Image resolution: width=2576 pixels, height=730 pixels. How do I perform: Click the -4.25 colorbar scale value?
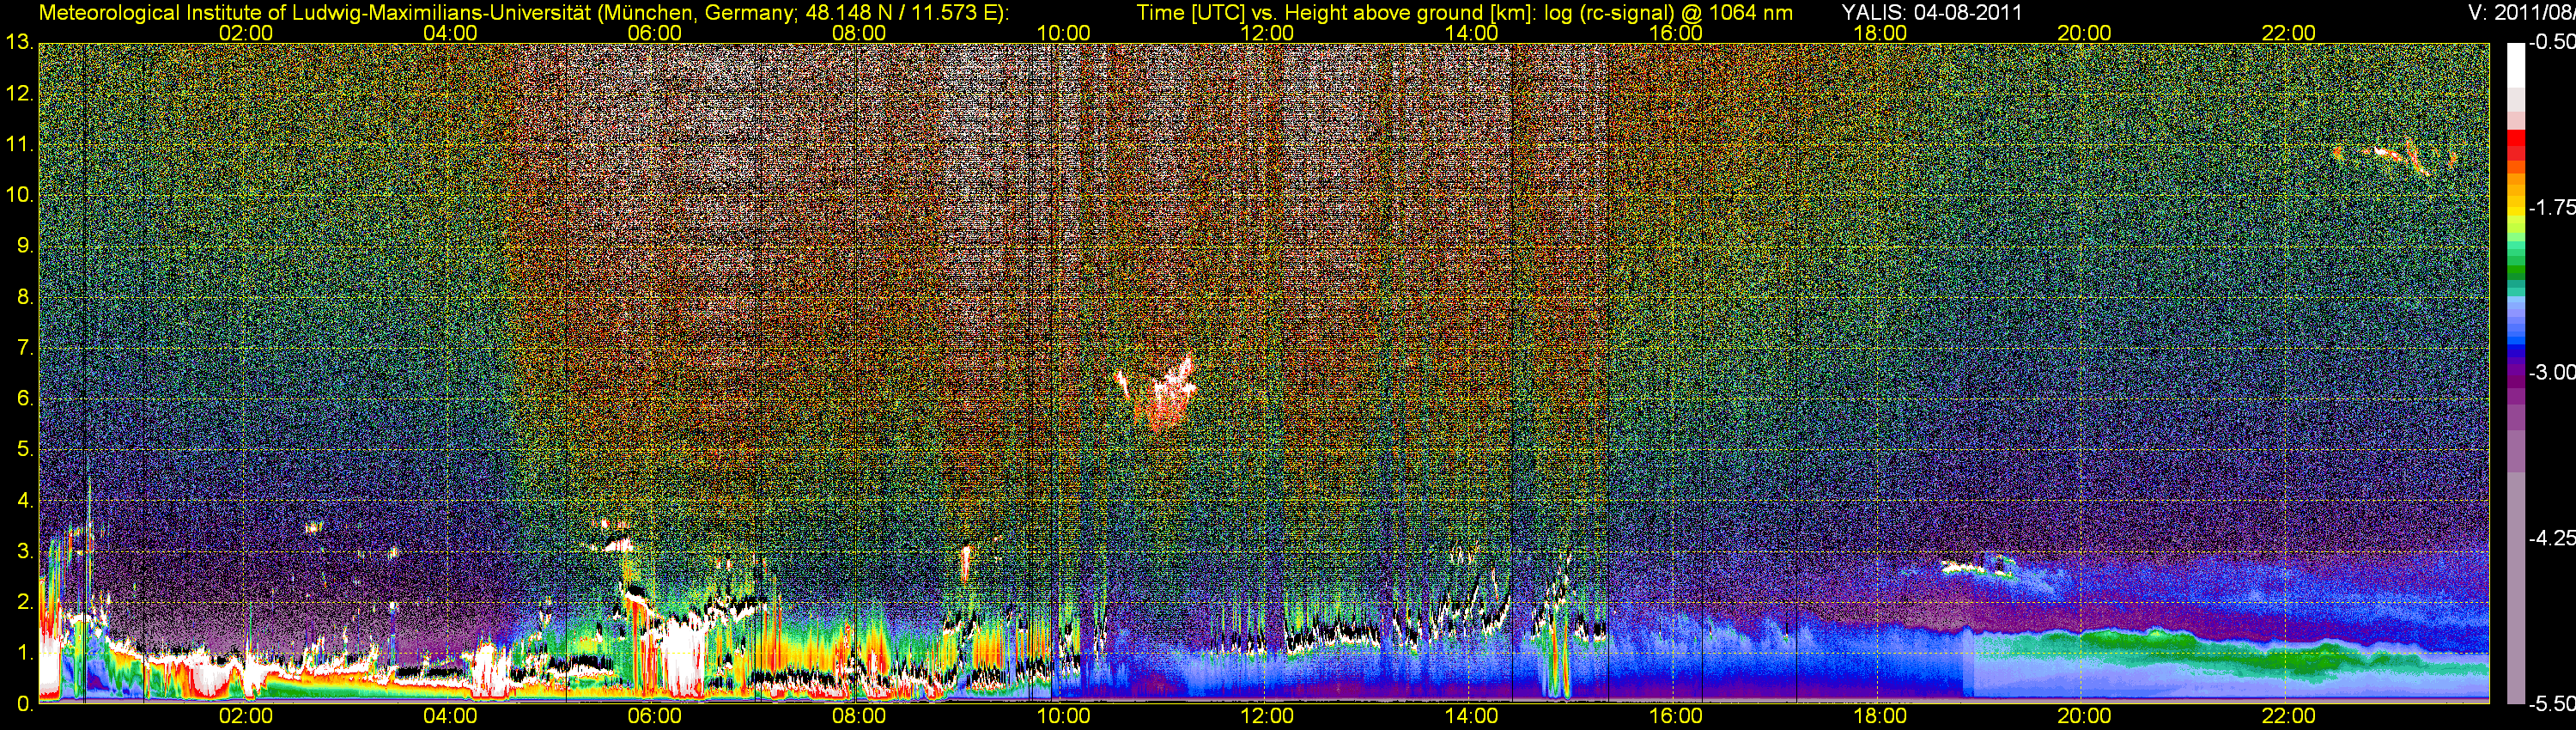click(x=2551, y=538)
